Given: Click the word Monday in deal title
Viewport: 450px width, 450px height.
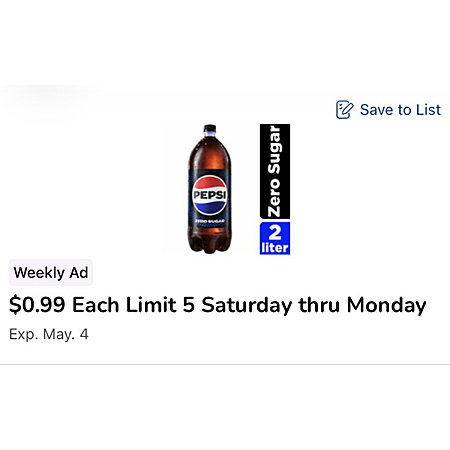Looking at the screenshot, I should pos(386,305).
